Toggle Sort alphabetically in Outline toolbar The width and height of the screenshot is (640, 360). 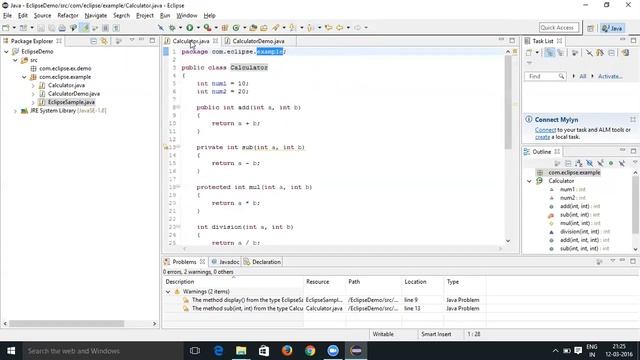(x=579, y=163)
